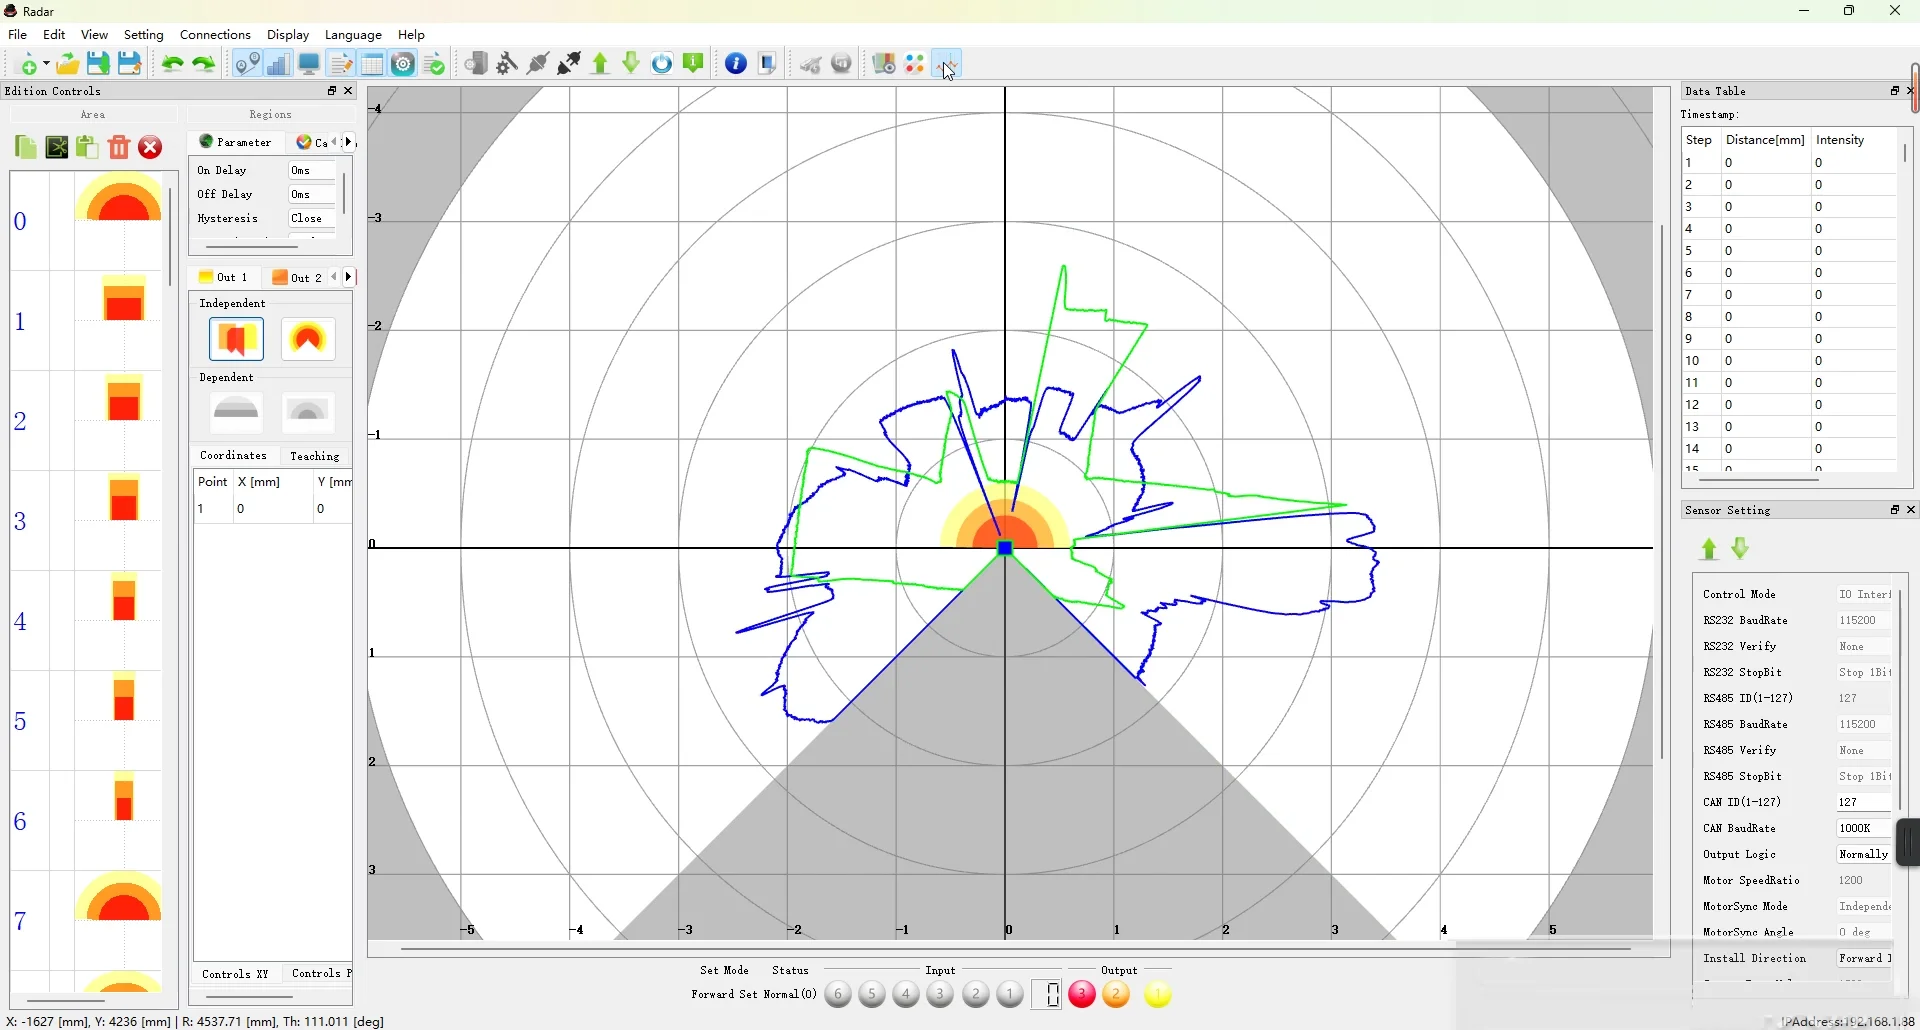
Task: Select the Independent polygon region mode
Action: pos(236,339)
